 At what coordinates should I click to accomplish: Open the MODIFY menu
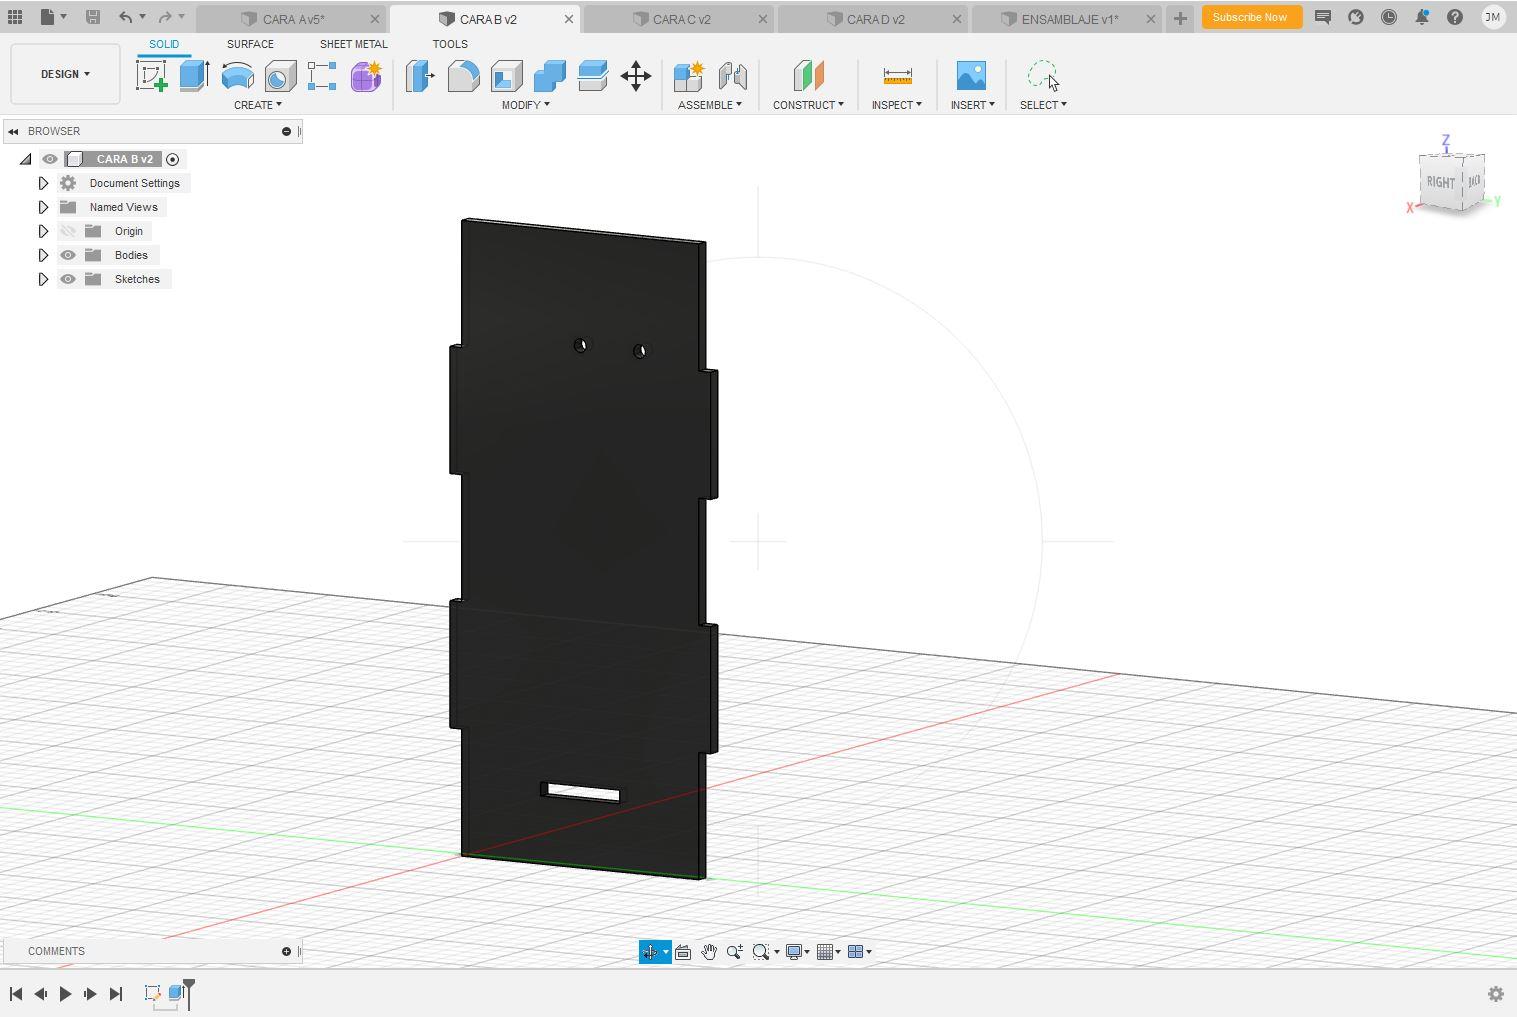pos(525,105)
